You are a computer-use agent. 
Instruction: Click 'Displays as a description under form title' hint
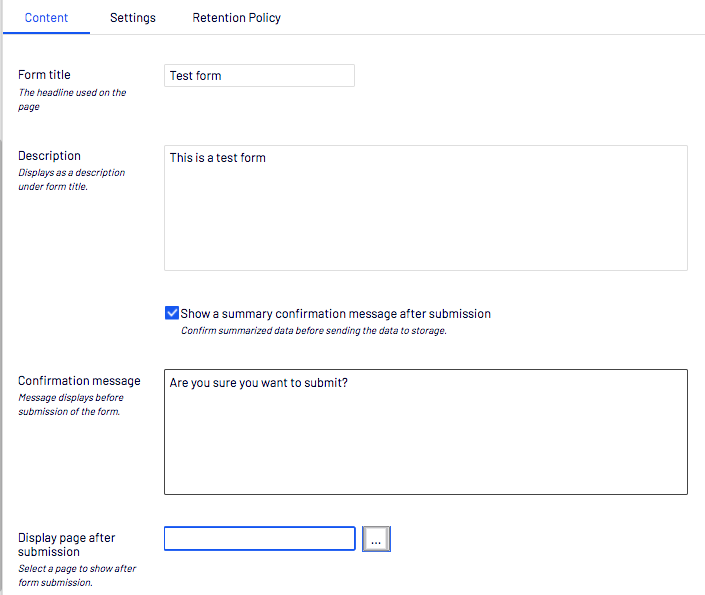click(x=71, y=179)
